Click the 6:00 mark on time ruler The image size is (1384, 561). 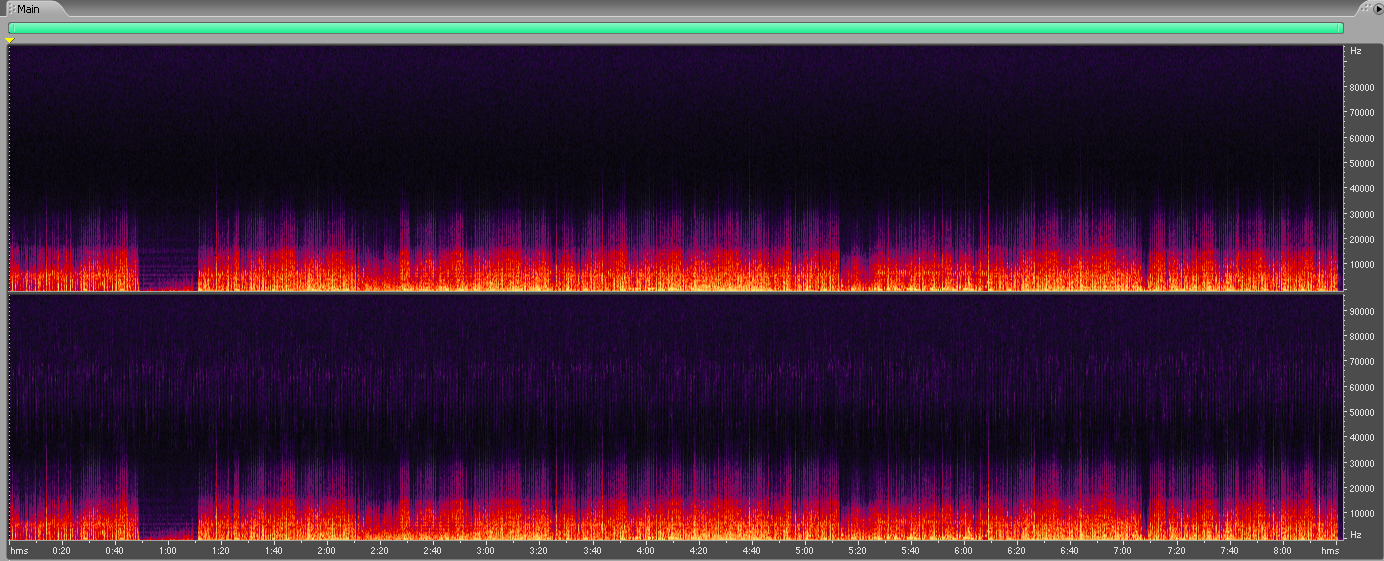(x=963, y=551)
